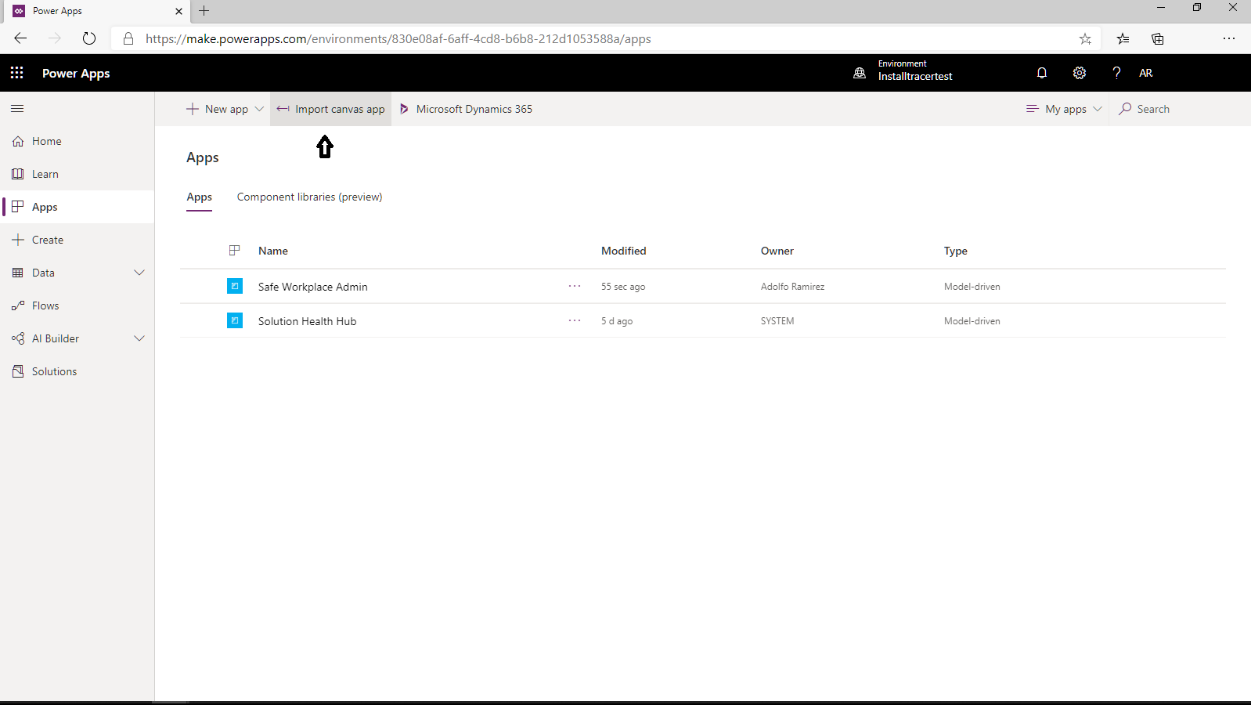Image resolution: width=1251 pixels, height=705 pixels.
Task: Sort by the Name column header
Action: pos(273,251)
